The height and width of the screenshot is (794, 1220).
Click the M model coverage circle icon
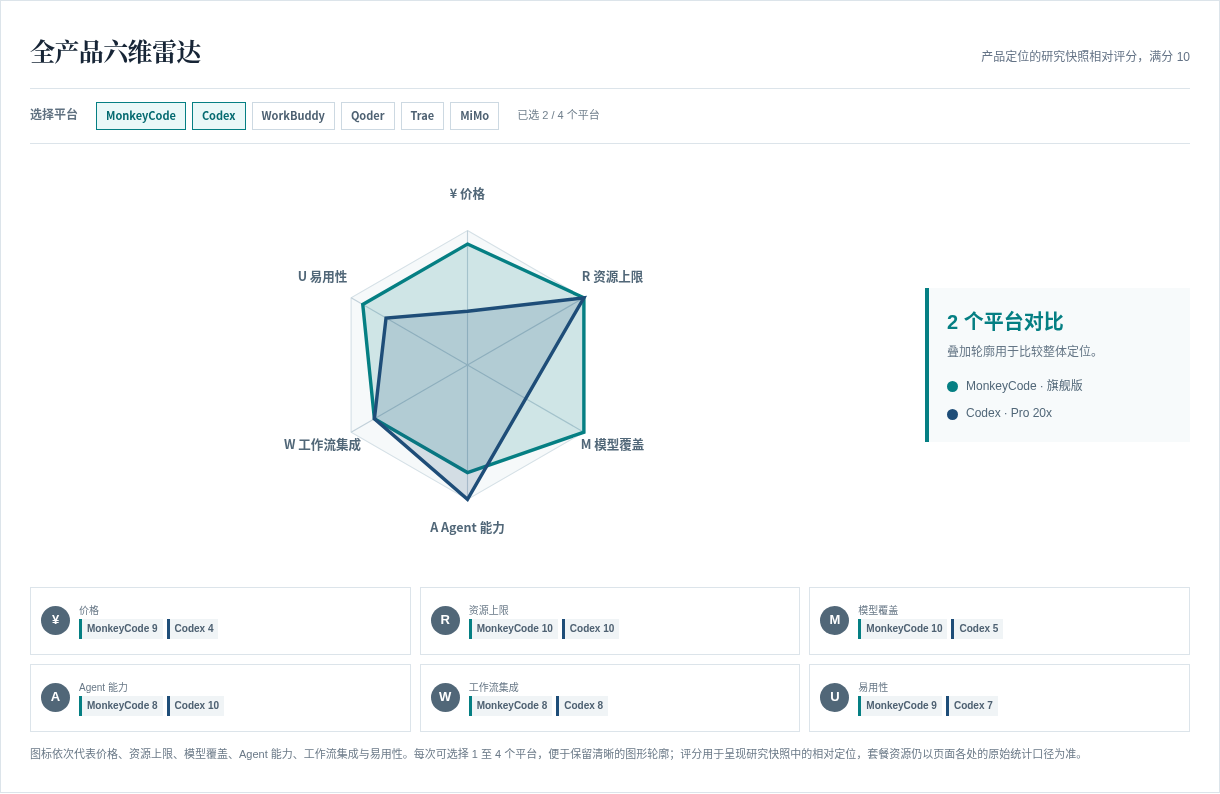[834, 620]
